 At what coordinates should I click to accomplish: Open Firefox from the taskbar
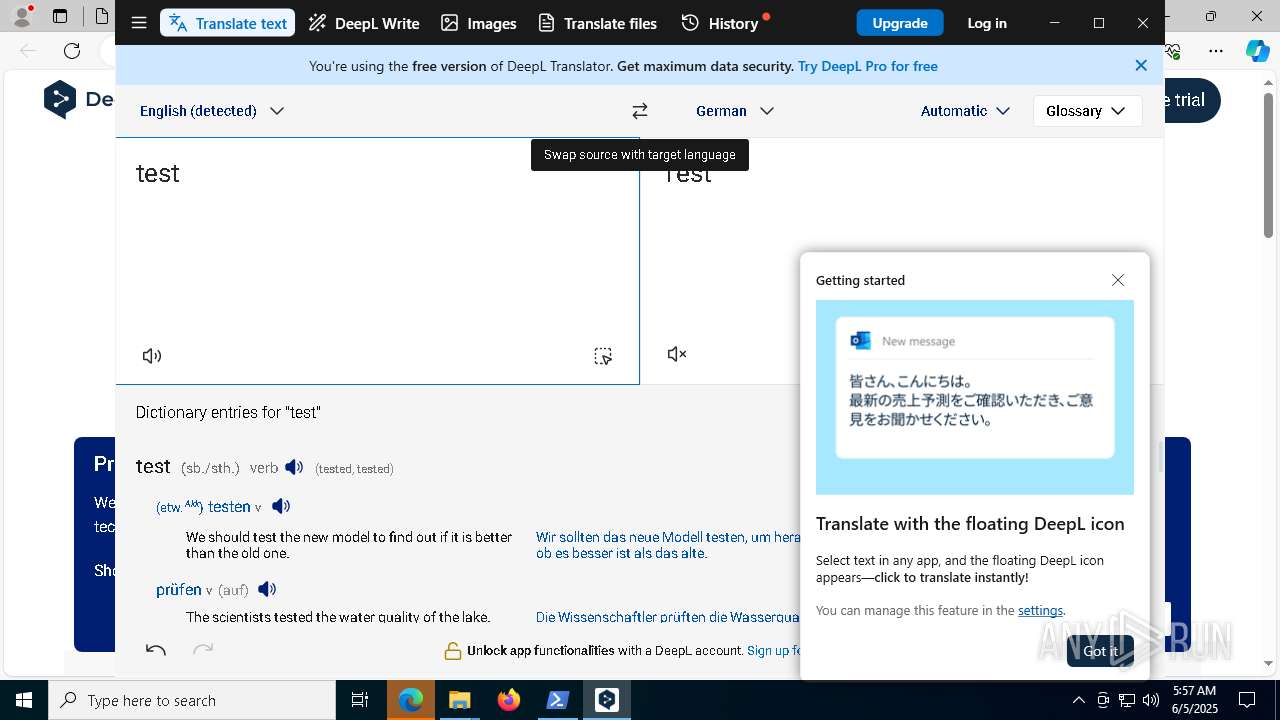point(509,700)
